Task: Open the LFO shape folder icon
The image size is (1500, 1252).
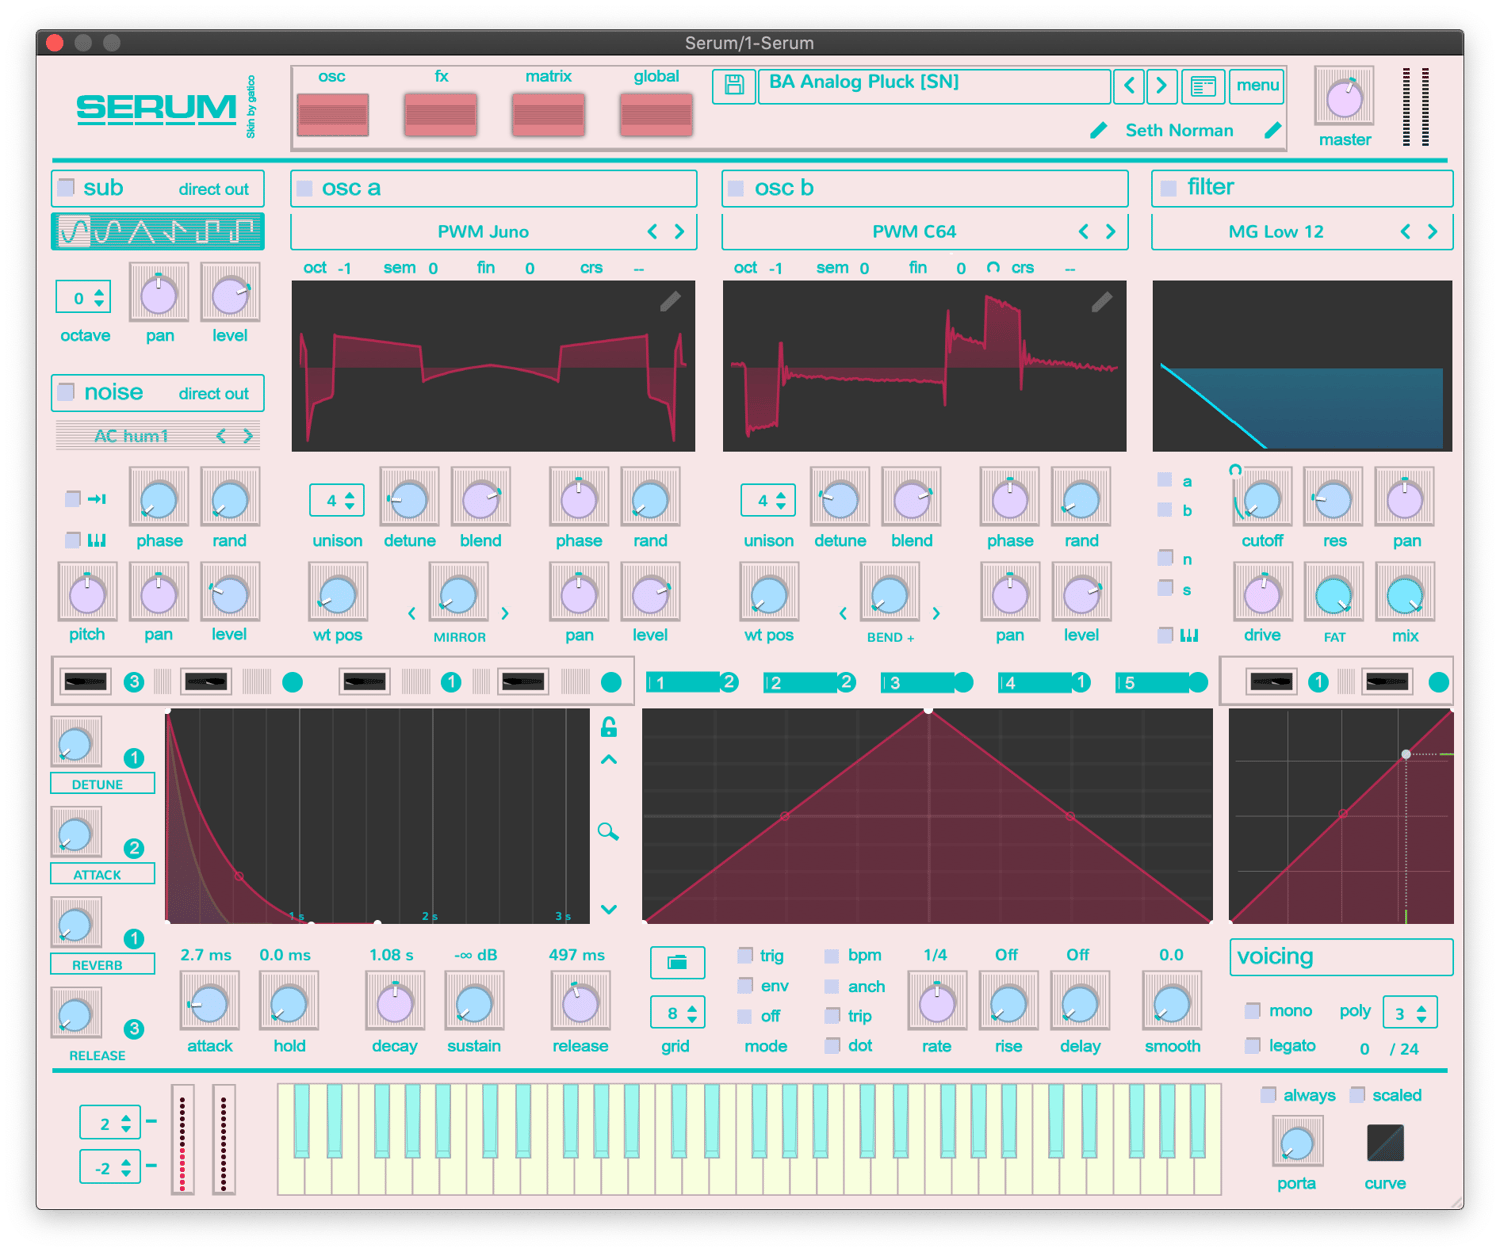Action: tap(677, 962)
